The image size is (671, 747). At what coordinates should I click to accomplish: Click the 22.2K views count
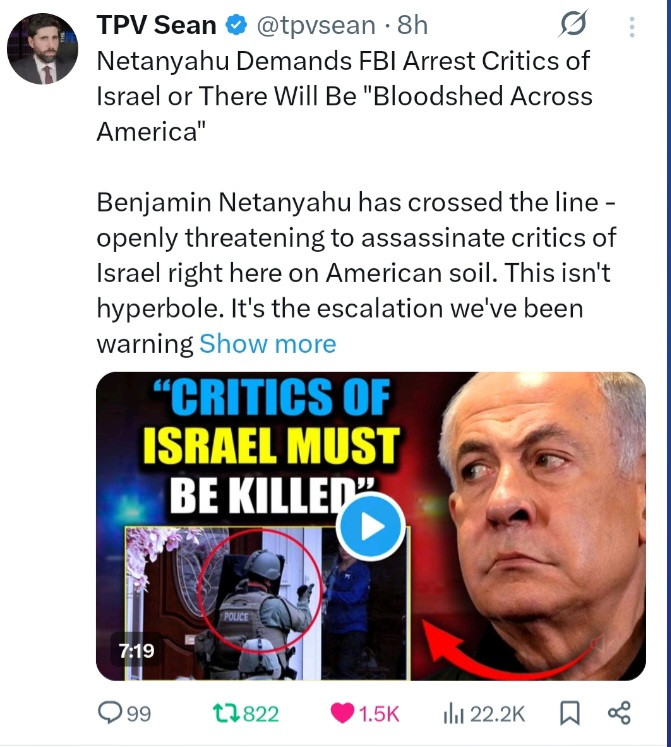(x=497, y=714)
